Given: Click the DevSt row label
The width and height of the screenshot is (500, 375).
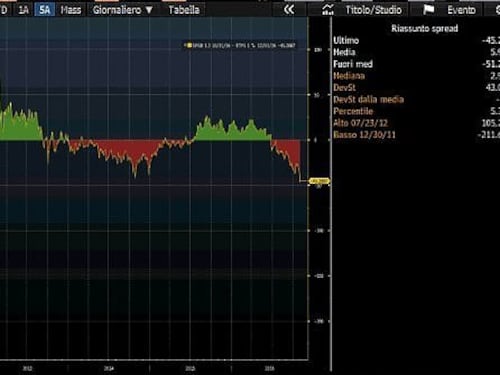Looking at the screenshot, I should pos(345,88).
